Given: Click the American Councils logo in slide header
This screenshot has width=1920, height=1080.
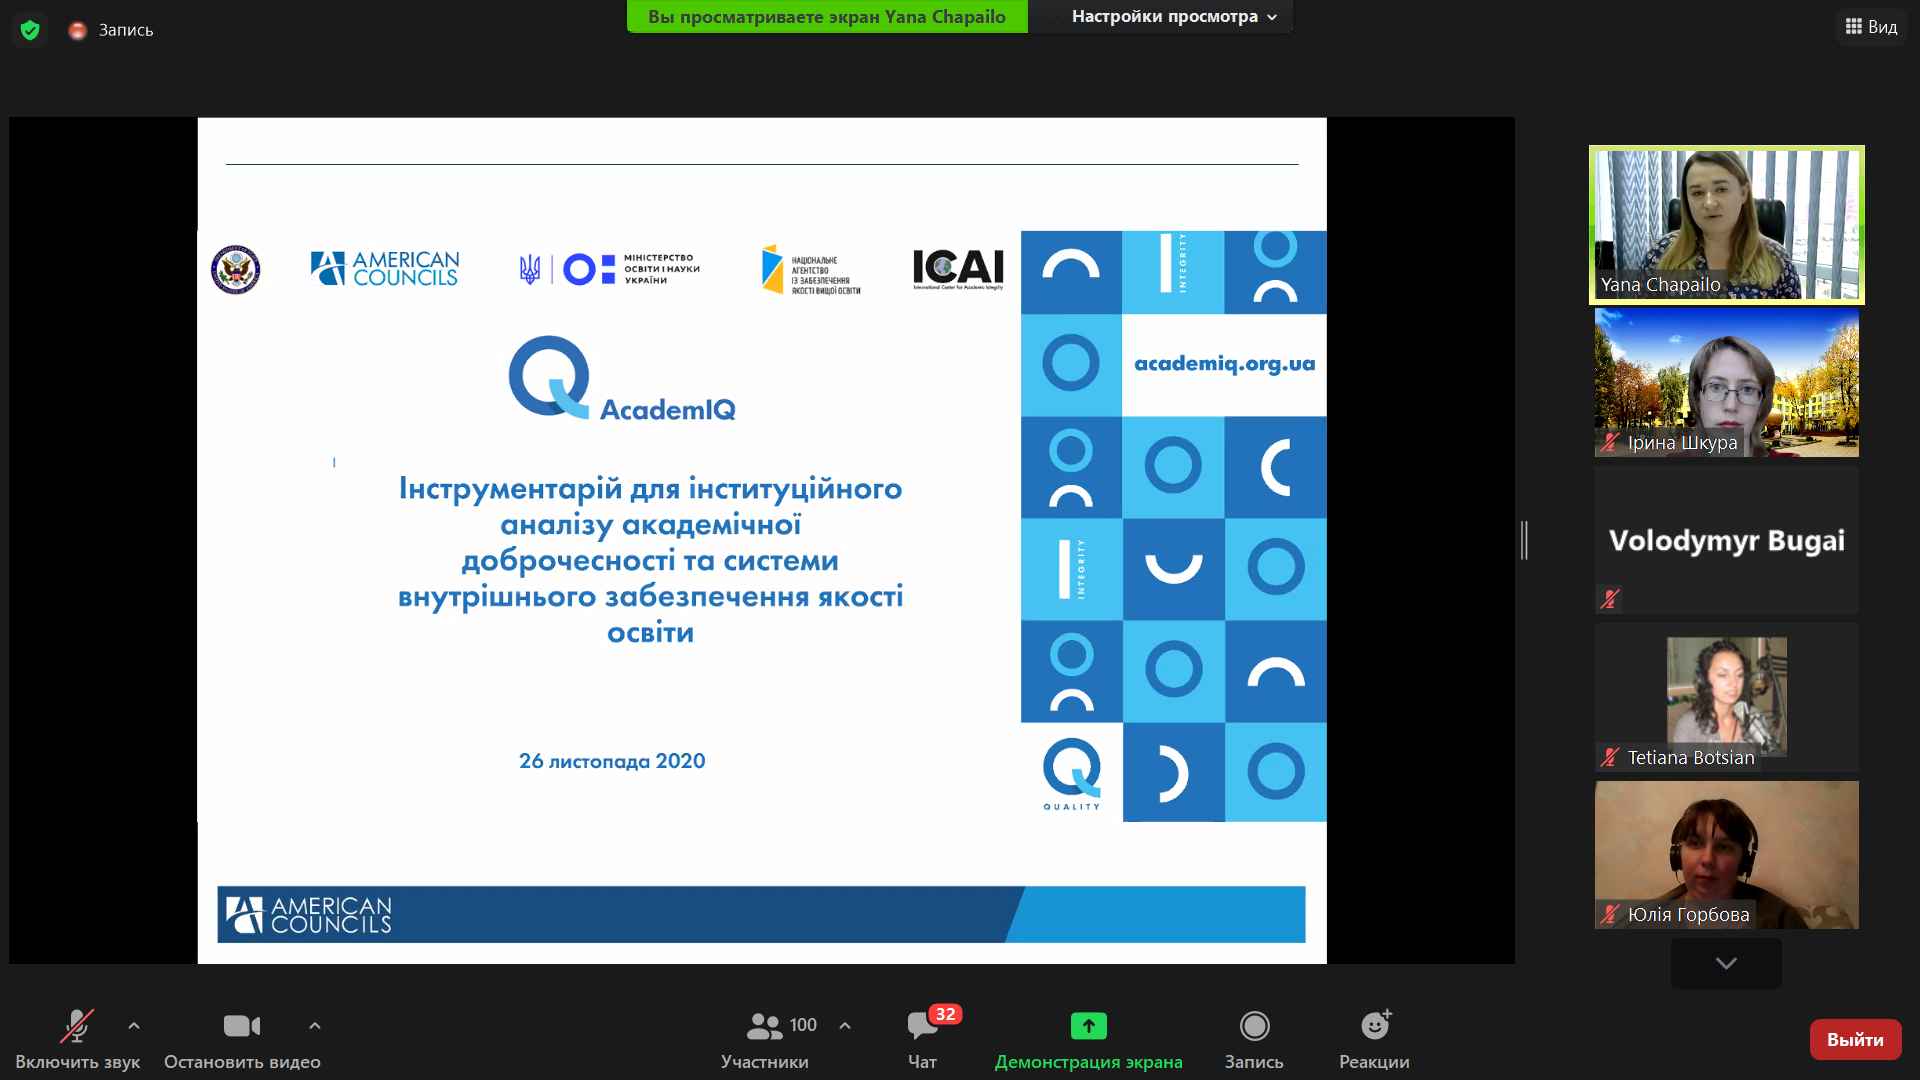Looking at the screenshot, I should pyautogui.click(x=385, y=269).
